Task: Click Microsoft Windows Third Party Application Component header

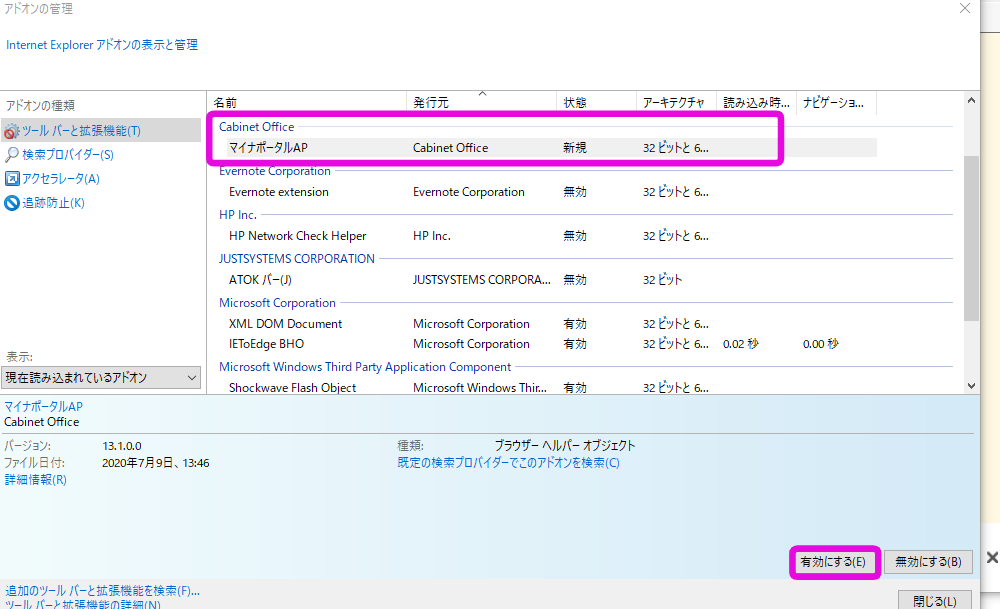Action: (x=365, y=367)
